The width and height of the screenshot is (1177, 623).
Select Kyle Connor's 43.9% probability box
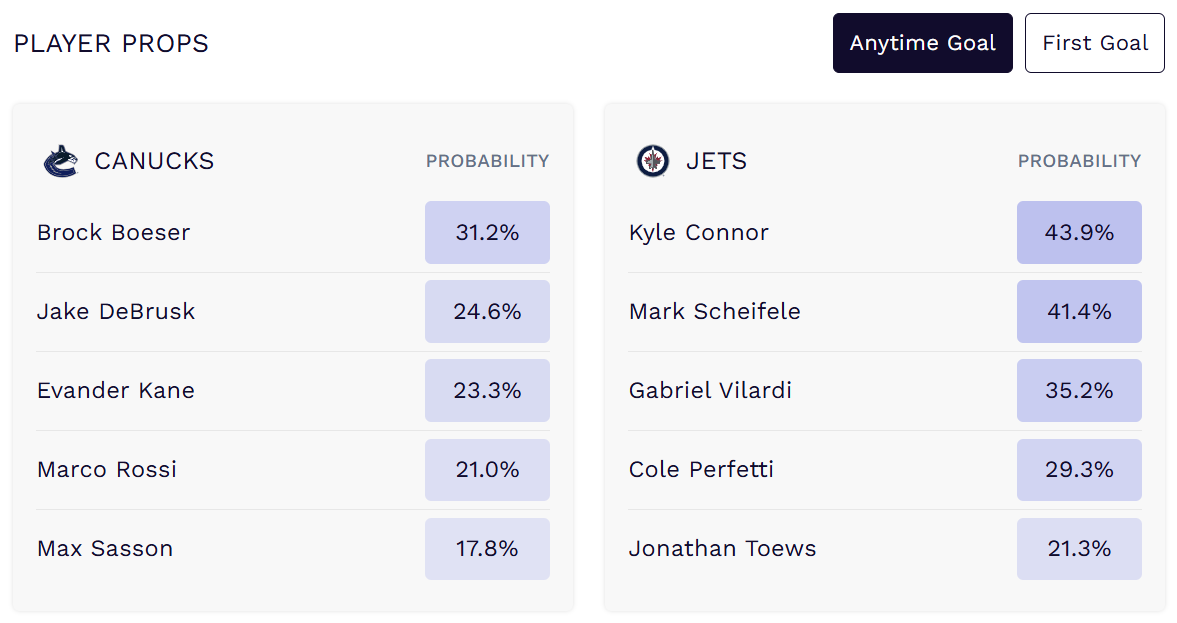pos(1079,233)
